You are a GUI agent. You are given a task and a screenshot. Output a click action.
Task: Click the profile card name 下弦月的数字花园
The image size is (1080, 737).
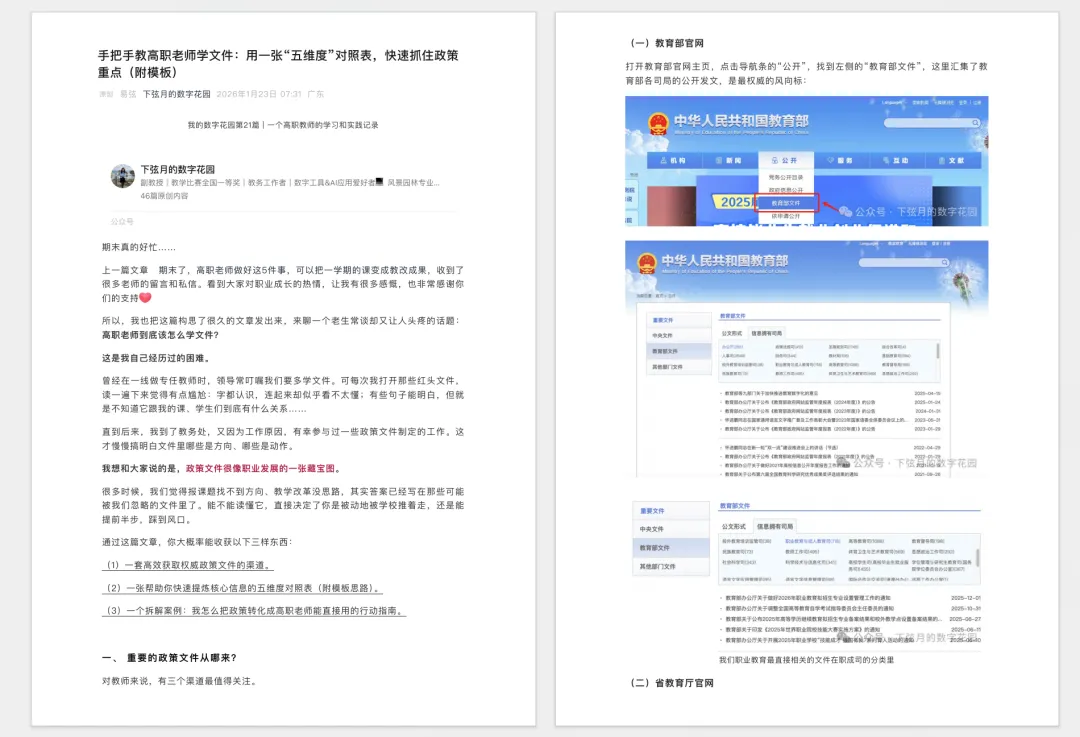click(178, 169)
